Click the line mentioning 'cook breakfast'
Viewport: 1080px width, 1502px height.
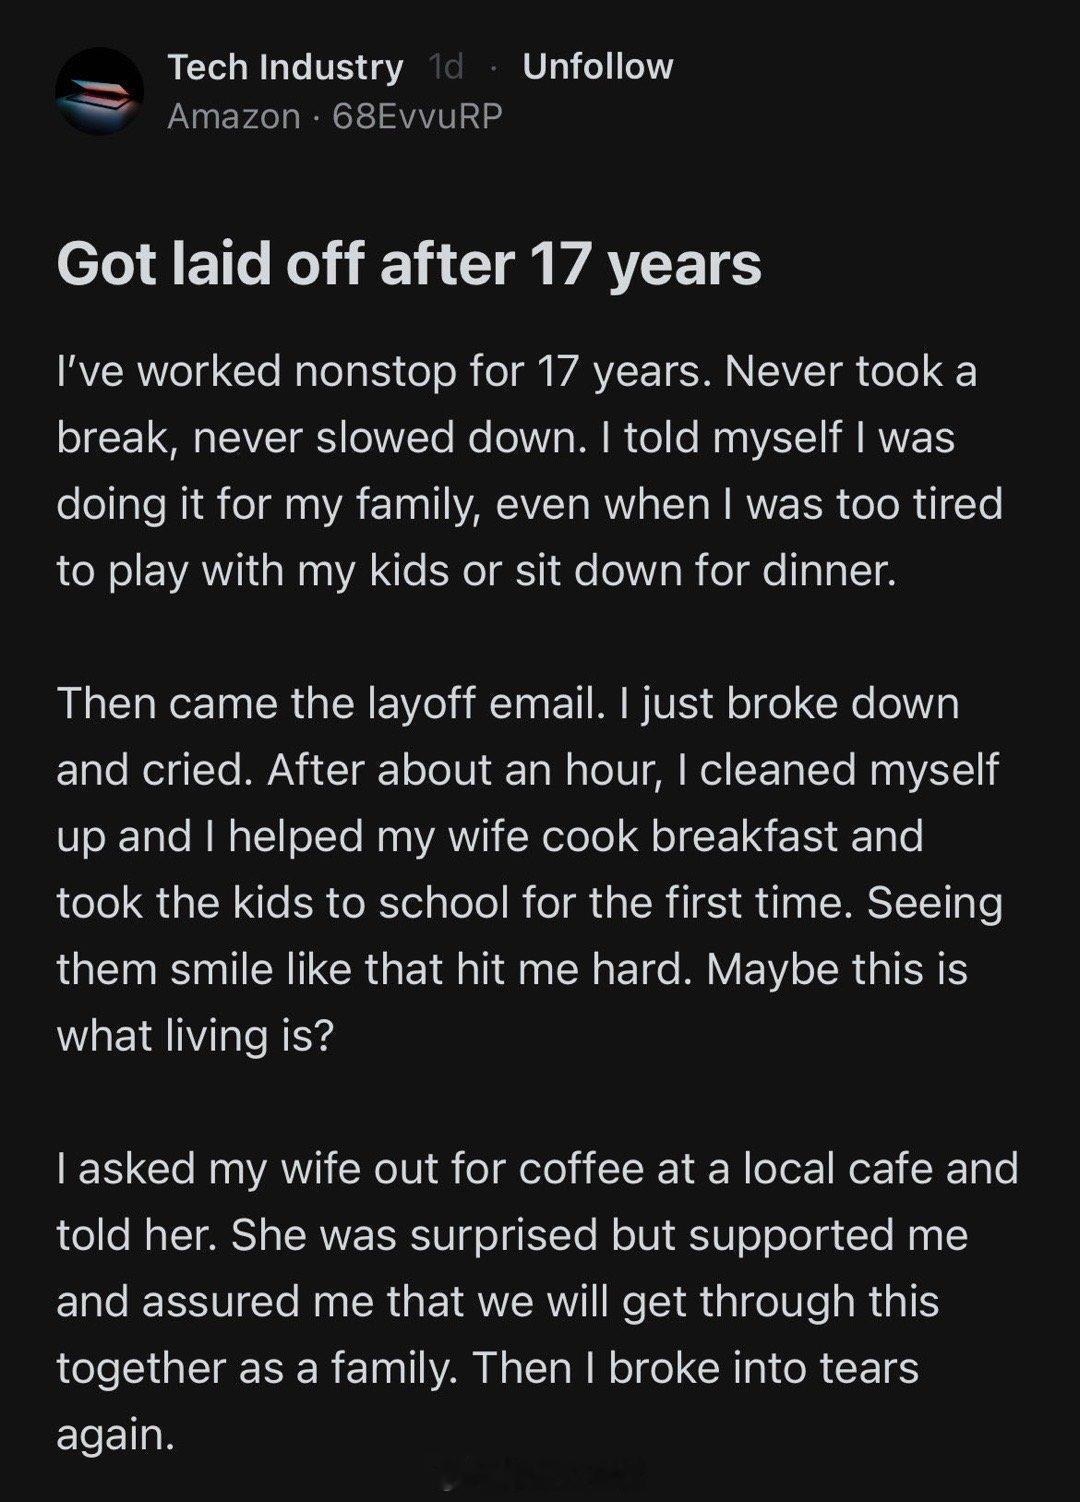click(490, 836)
